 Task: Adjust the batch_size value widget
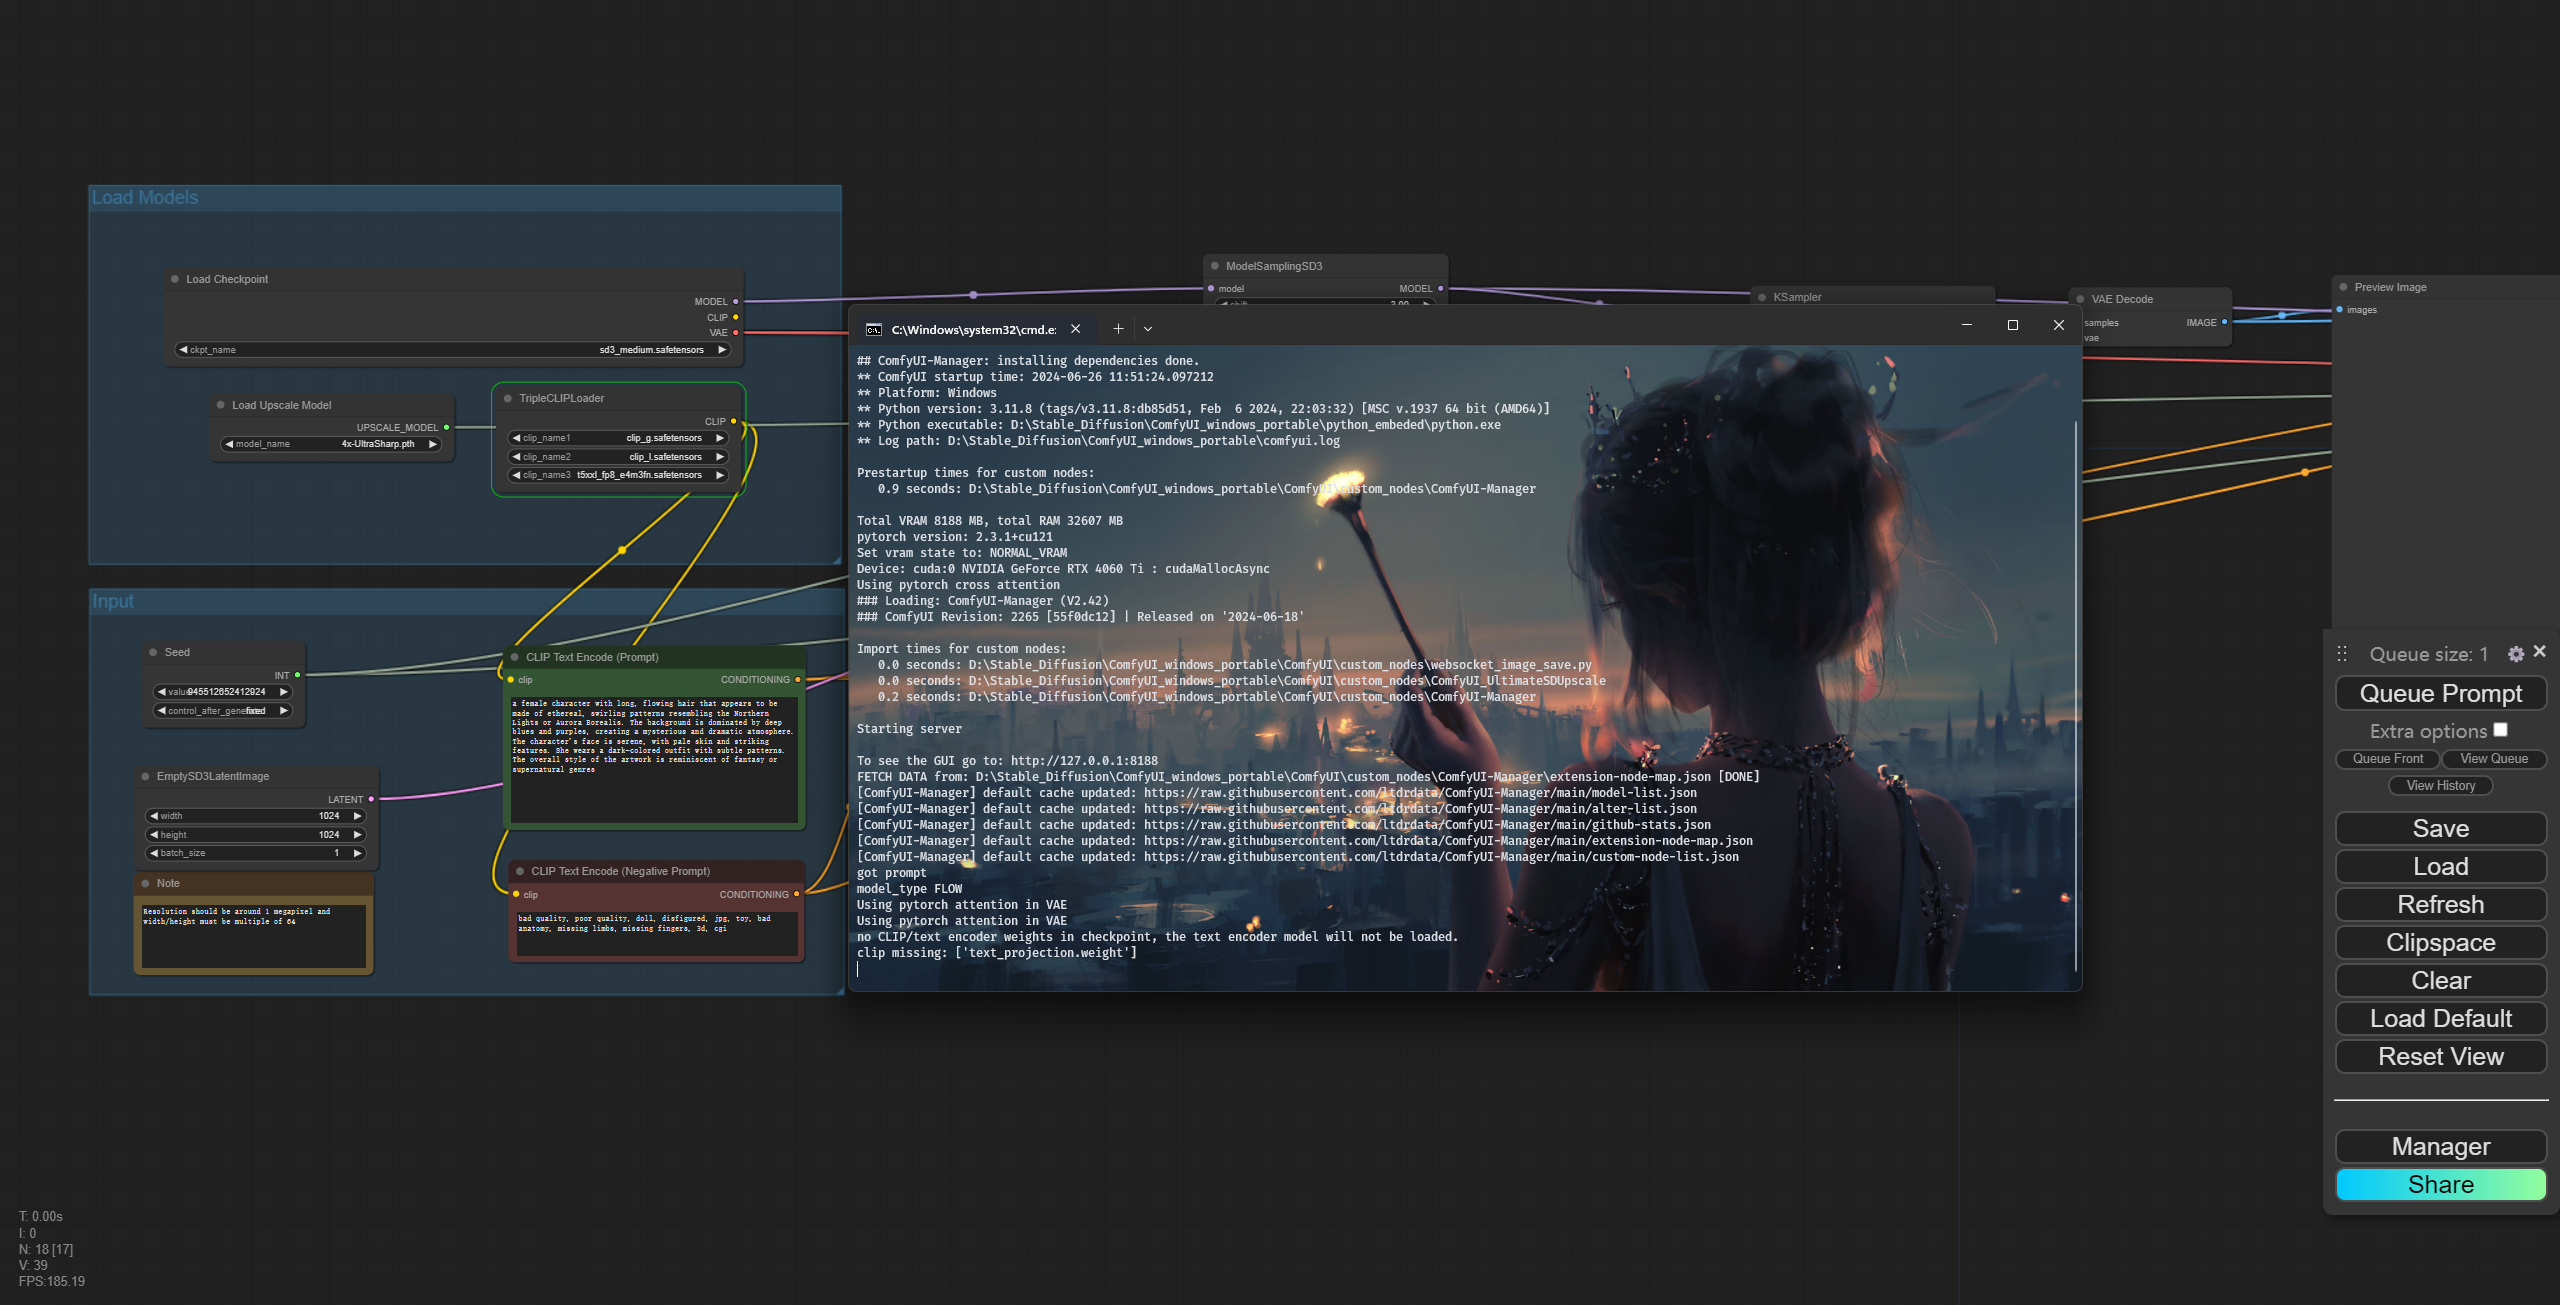256,853
